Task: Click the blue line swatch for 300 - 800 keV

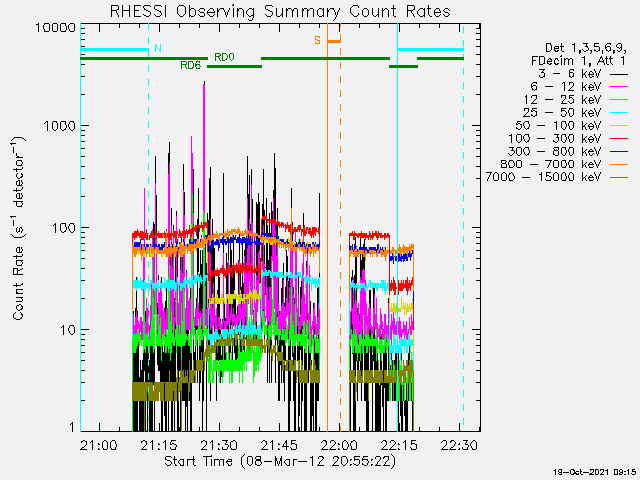Action: tap(619, 151)
